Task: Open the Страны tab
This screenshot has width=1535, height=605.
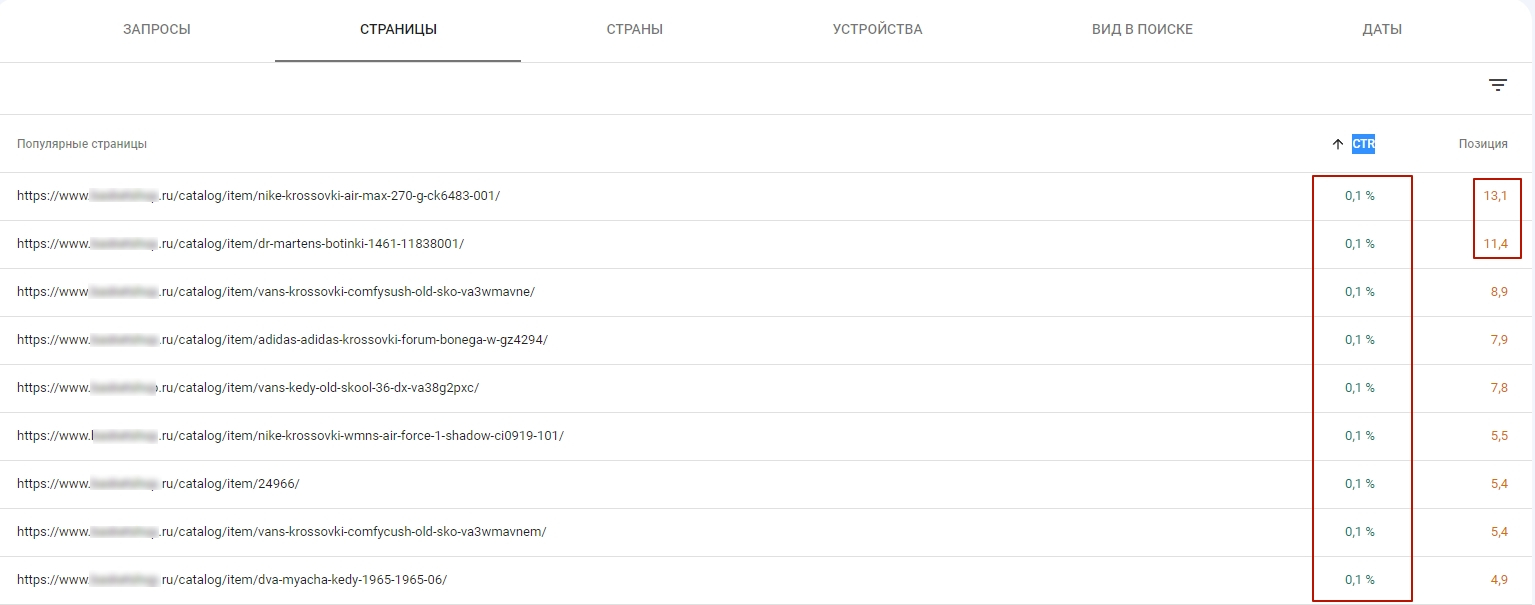Action: coord(634,30)
